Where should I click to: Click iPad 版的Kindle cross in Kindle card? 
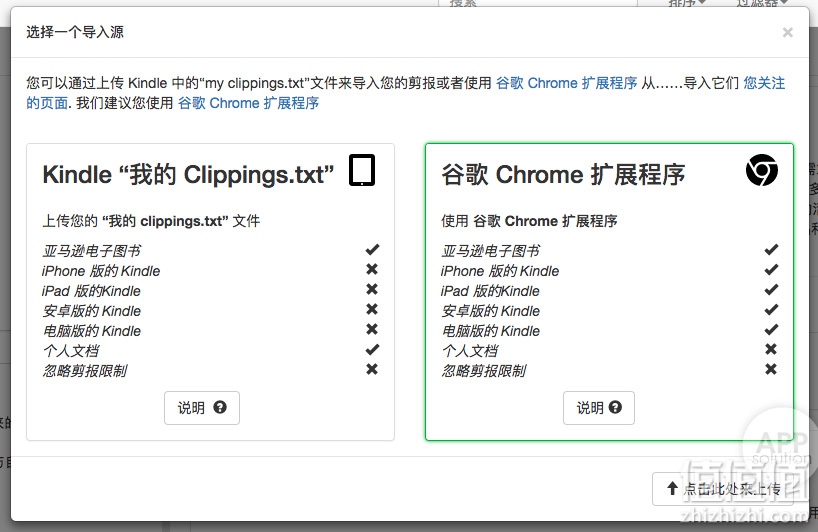click(372, 289)
